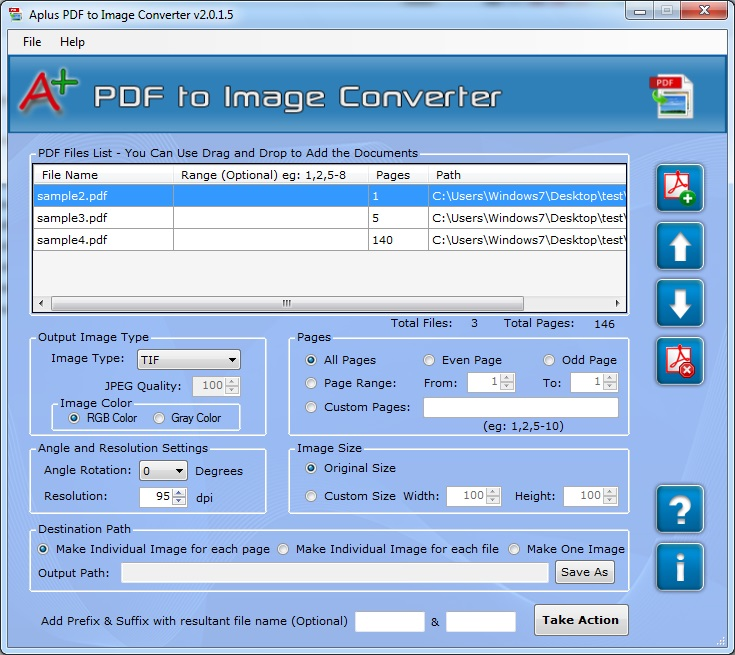Select the sample4.pdf row
The image size is (735, 655).
pyautogui.click(x=330, y=240)
